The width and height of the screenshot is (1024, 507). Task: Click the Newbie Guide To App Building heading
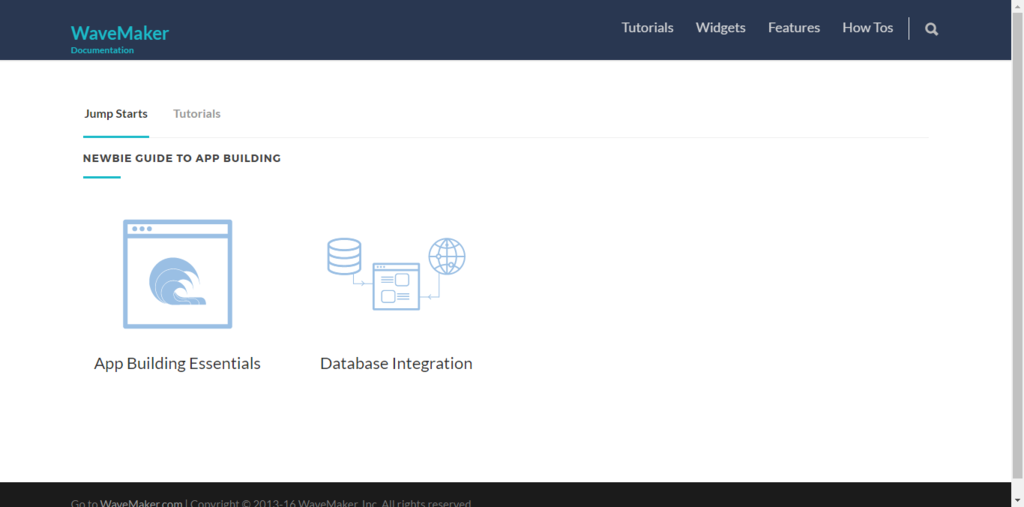[182, 158]
